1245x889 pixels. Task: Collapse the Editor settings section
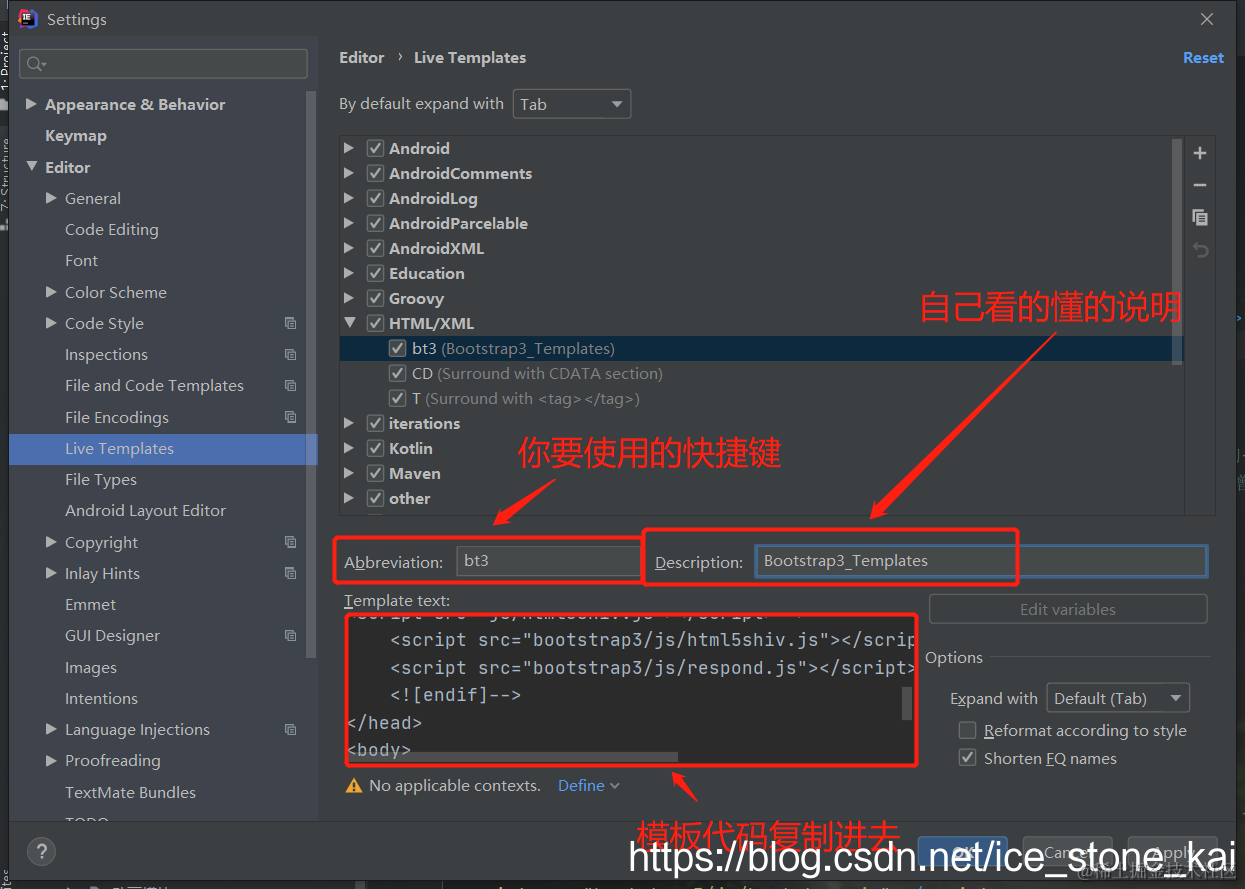(x=31, y=167)
